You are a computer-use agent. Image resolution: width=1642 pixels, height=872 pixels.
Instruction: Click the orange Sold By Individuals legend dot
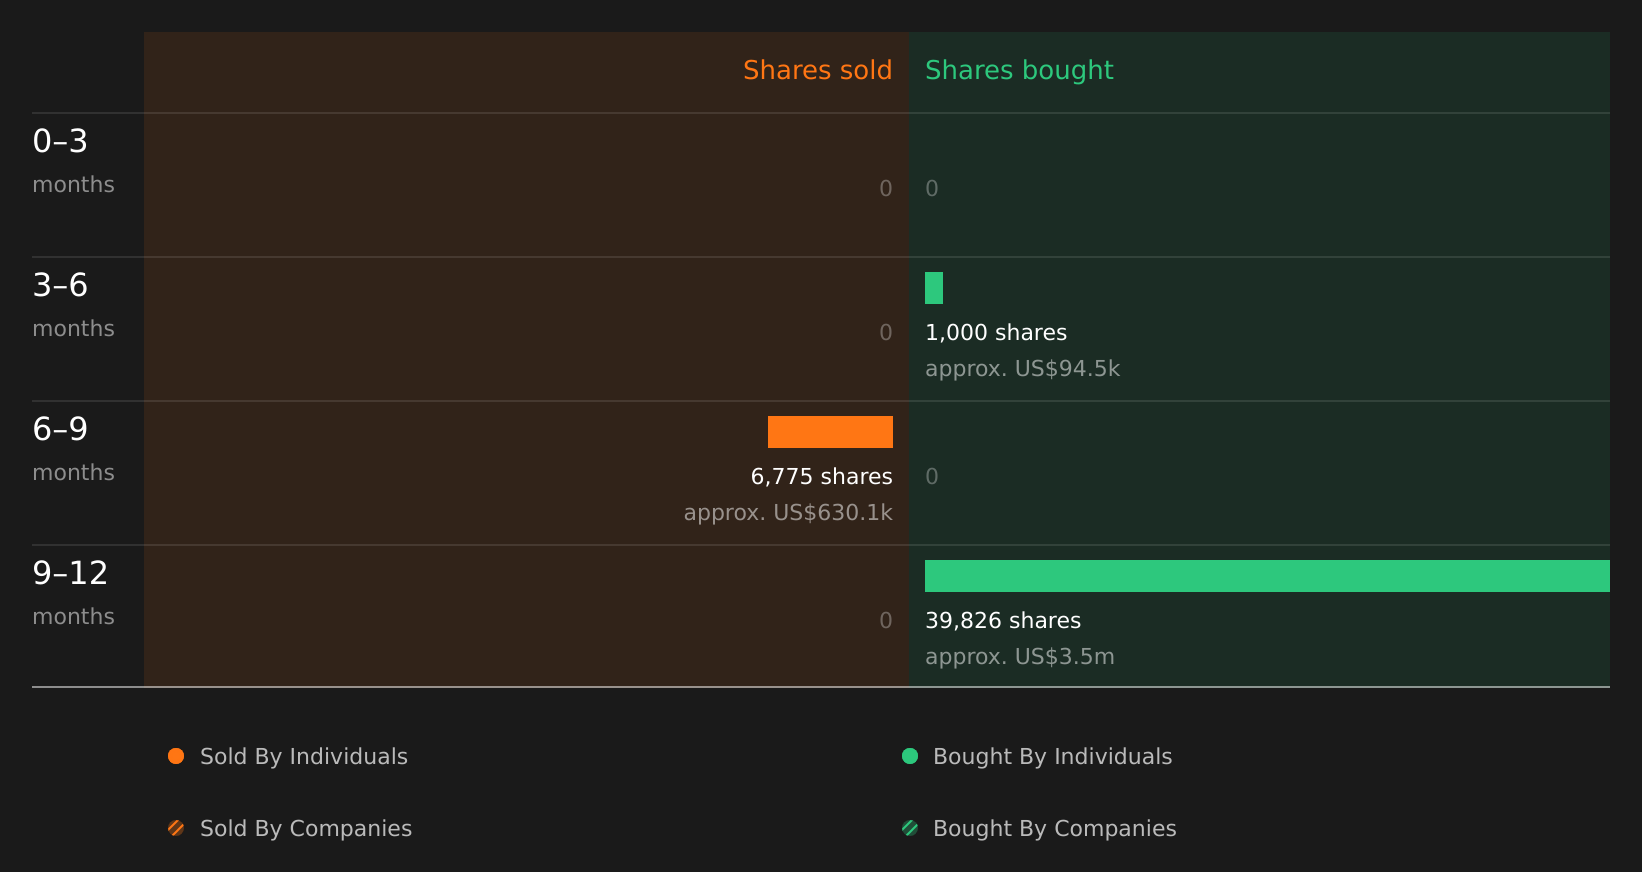click(x=176, y=756)
